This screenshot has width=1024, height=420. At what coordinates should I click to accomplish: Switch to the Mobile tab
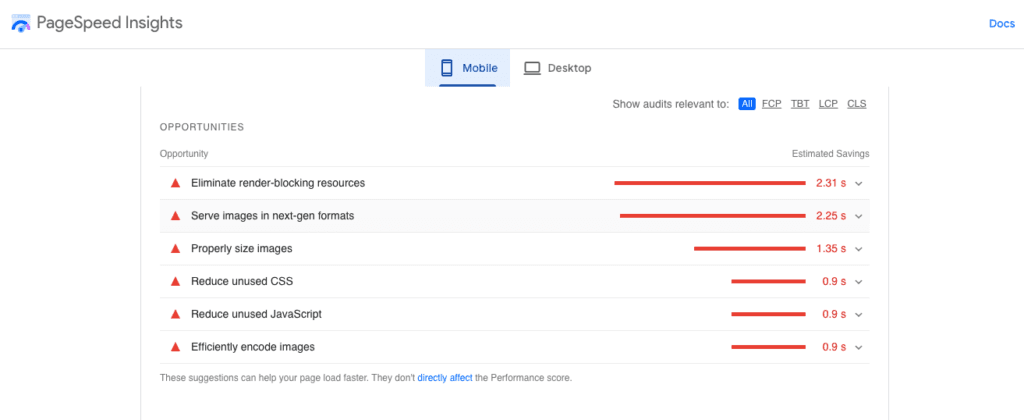(x=468, y=68)
